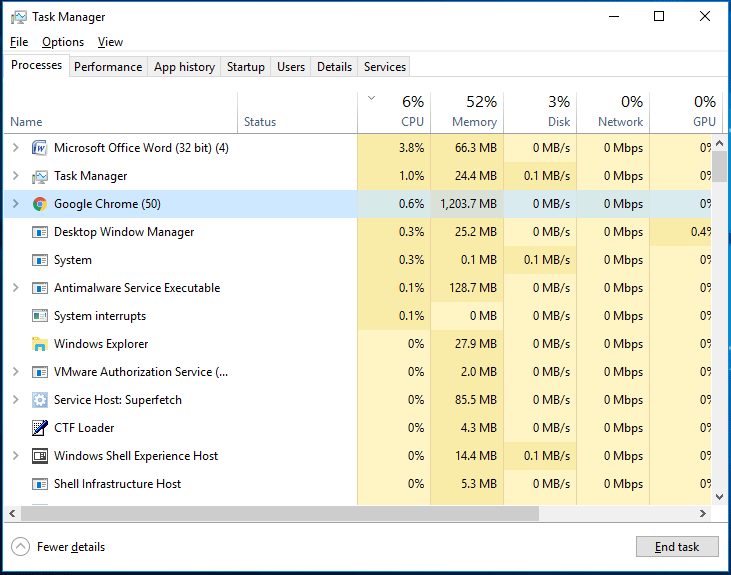
Task: Select the Shell Infrastructure Host process name
Action: pos(117,484)
